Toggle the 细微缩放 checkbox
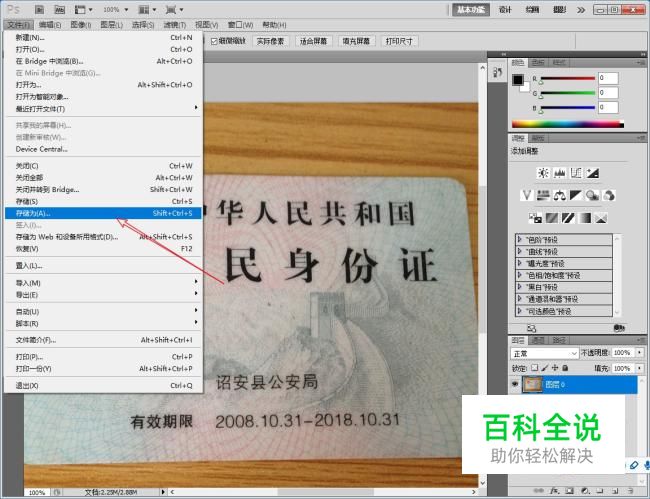Image resolution: width=650 pixels, height=499 pixels. pyautogui.click(x=214, y=41)
